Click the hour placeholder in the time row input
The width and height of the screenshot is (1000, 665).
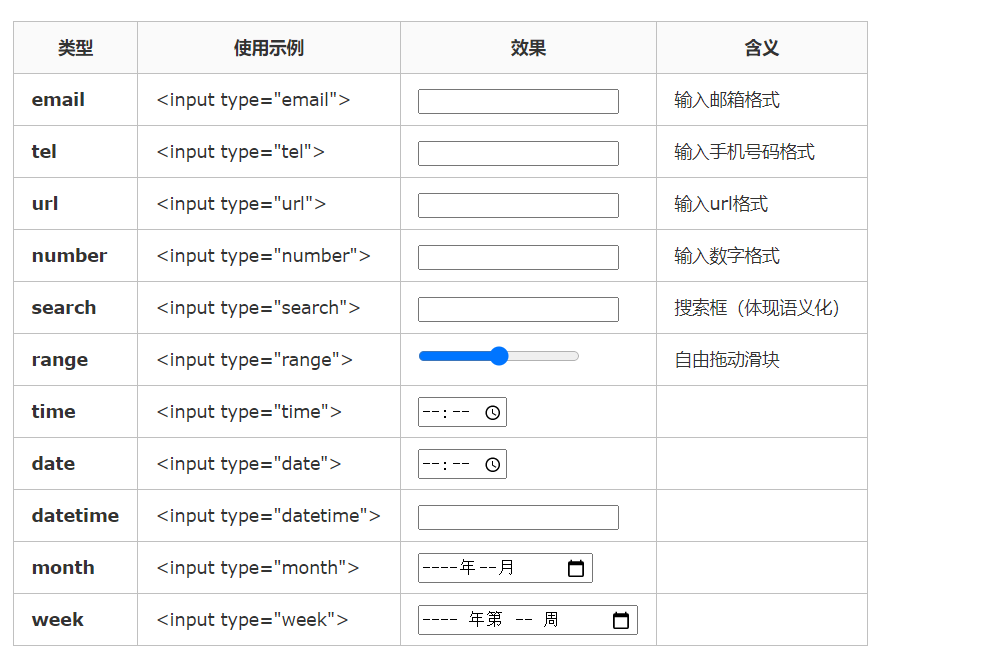click(x=431, y=412)
